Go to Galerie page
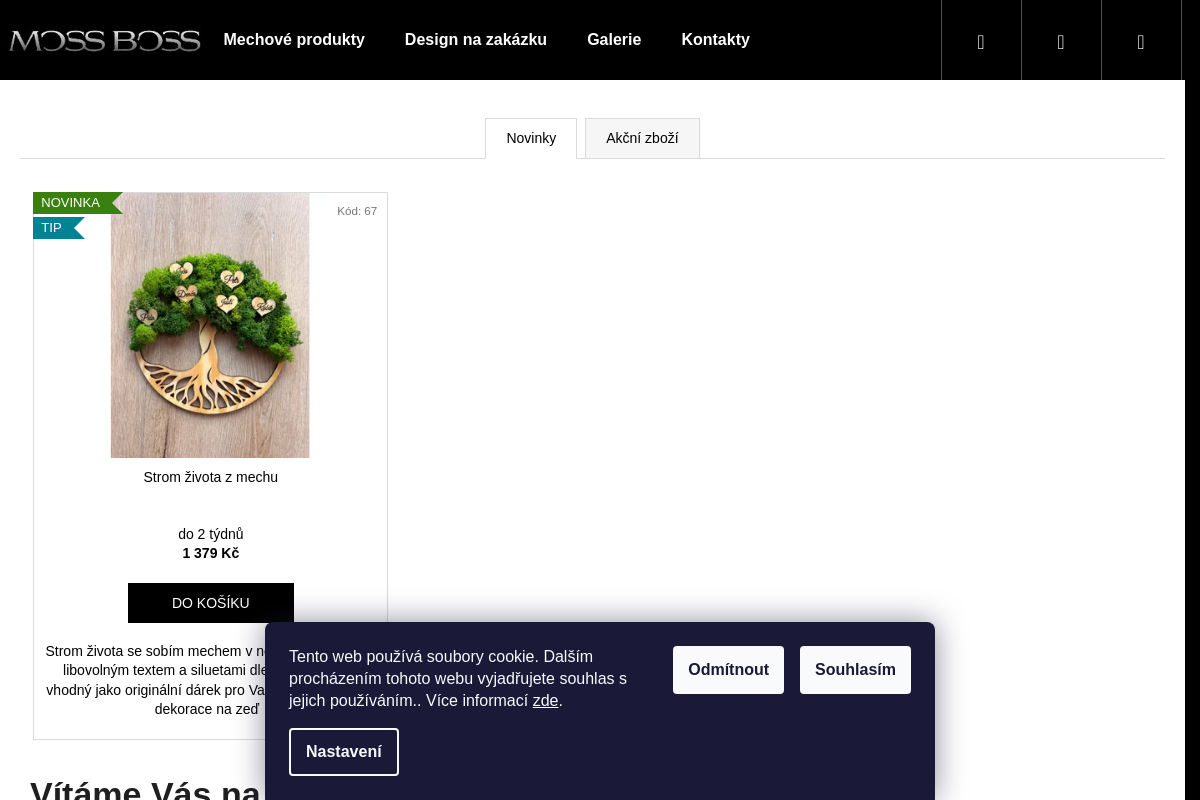Screen dimensions: 1200x800 (614, 40)
